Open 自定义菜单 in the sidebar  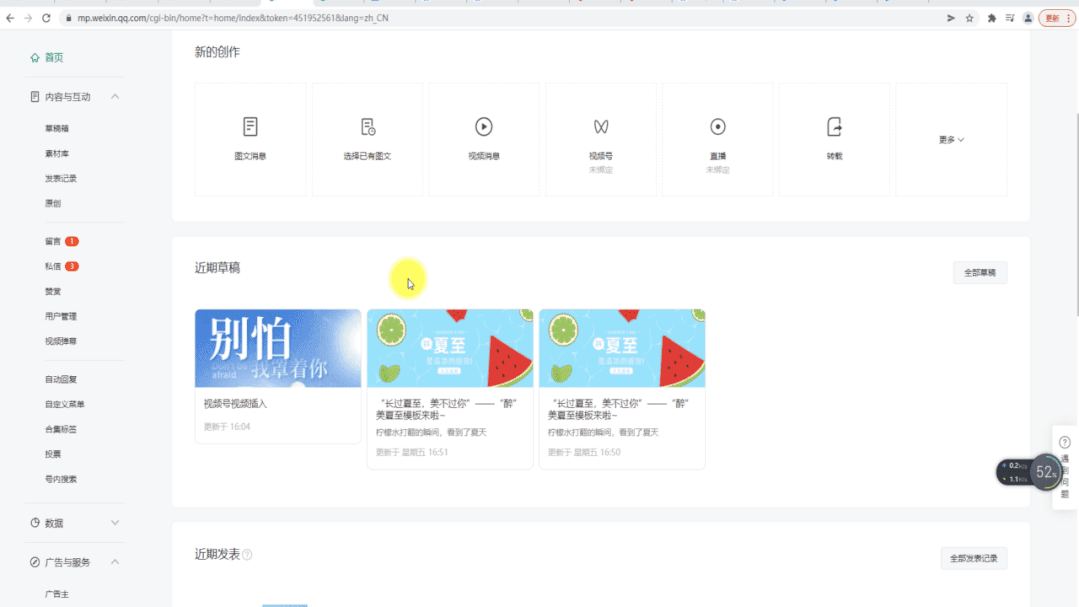click(65, 405)
